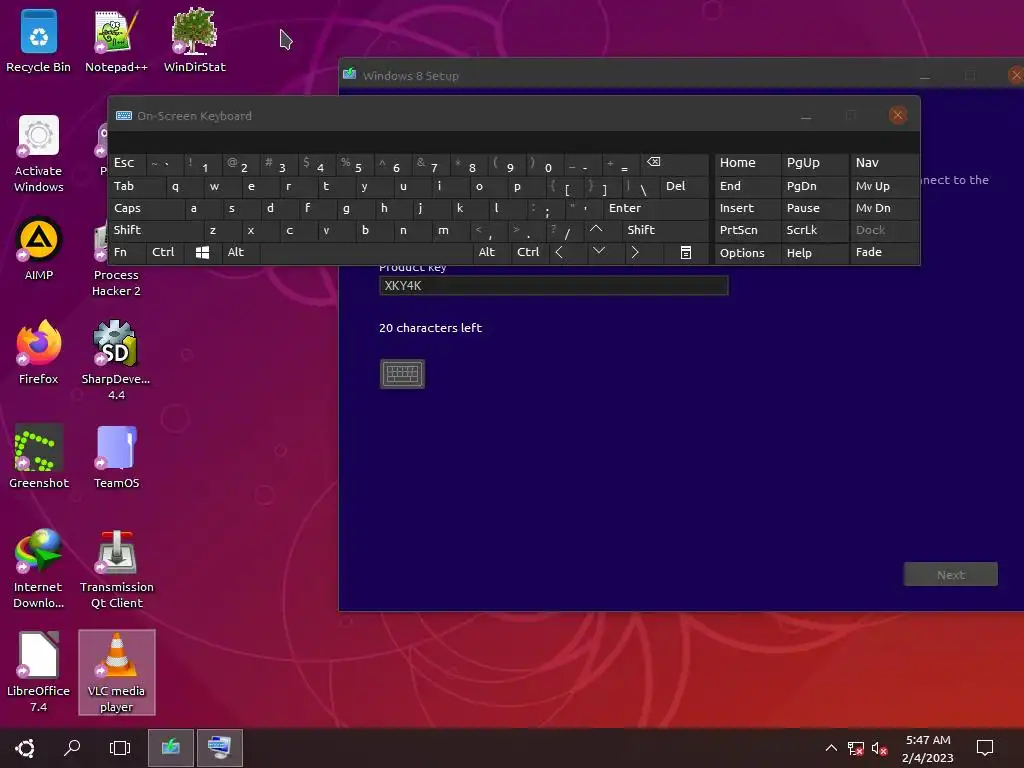1024x768 pixels.
Task: Open Firefox from the desktop
Action: click(39, 353)
